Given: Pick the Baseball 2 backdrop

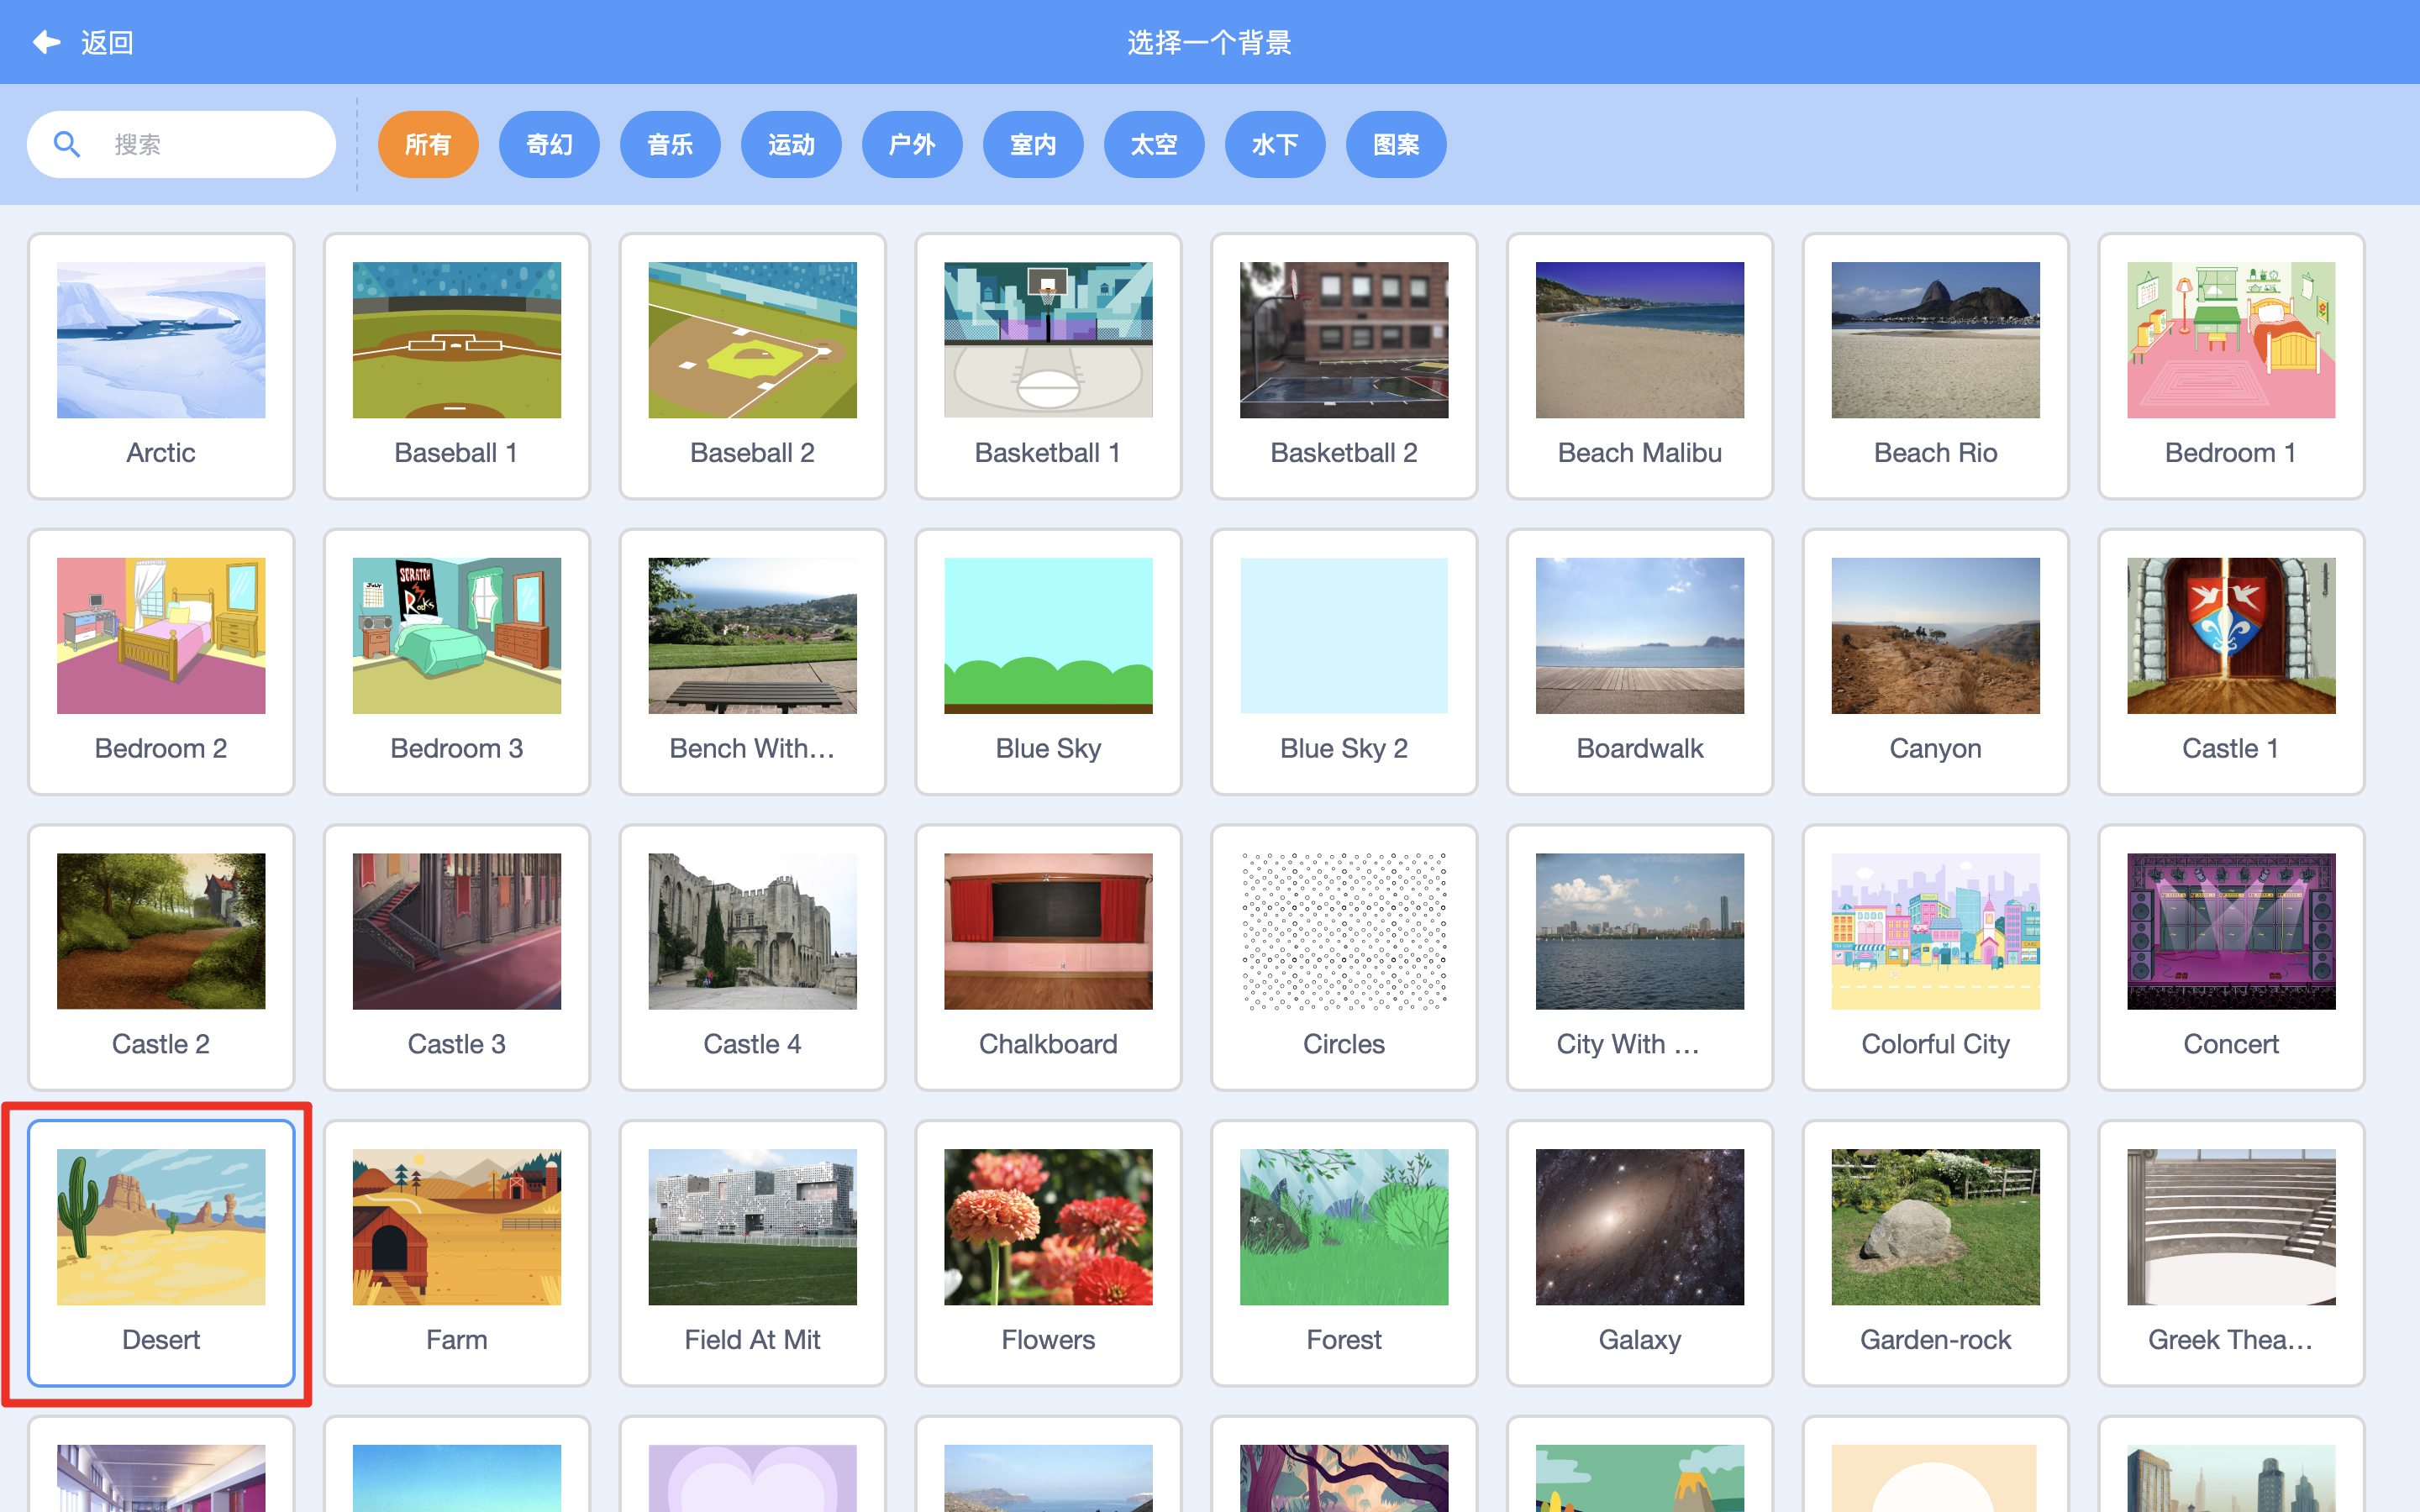Looking at the screenshot, I should coord(753,366).
